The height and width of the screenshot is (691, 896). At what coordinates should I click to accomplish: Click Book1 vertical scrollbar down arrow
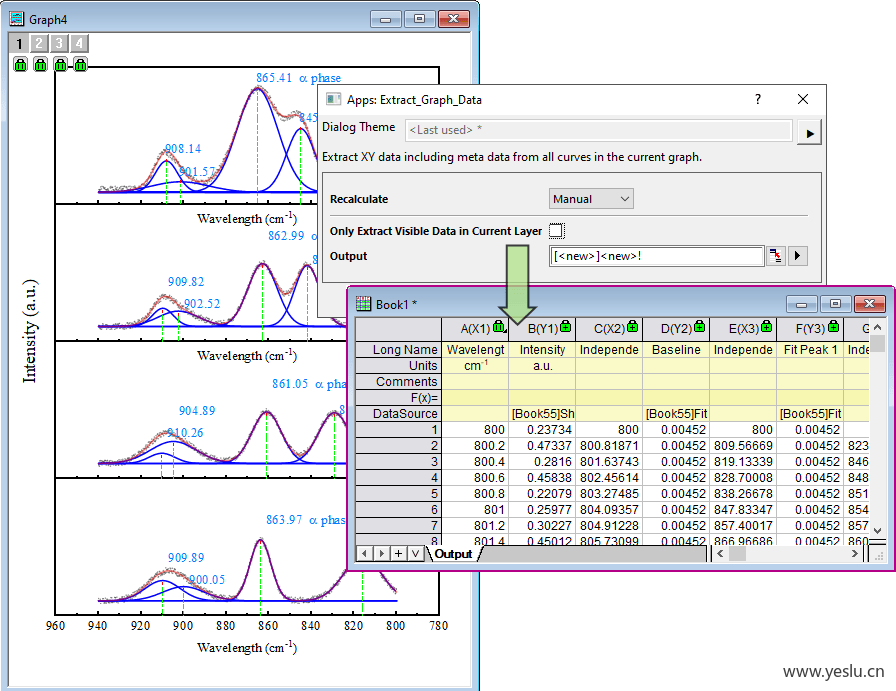[x=878, y=530]
